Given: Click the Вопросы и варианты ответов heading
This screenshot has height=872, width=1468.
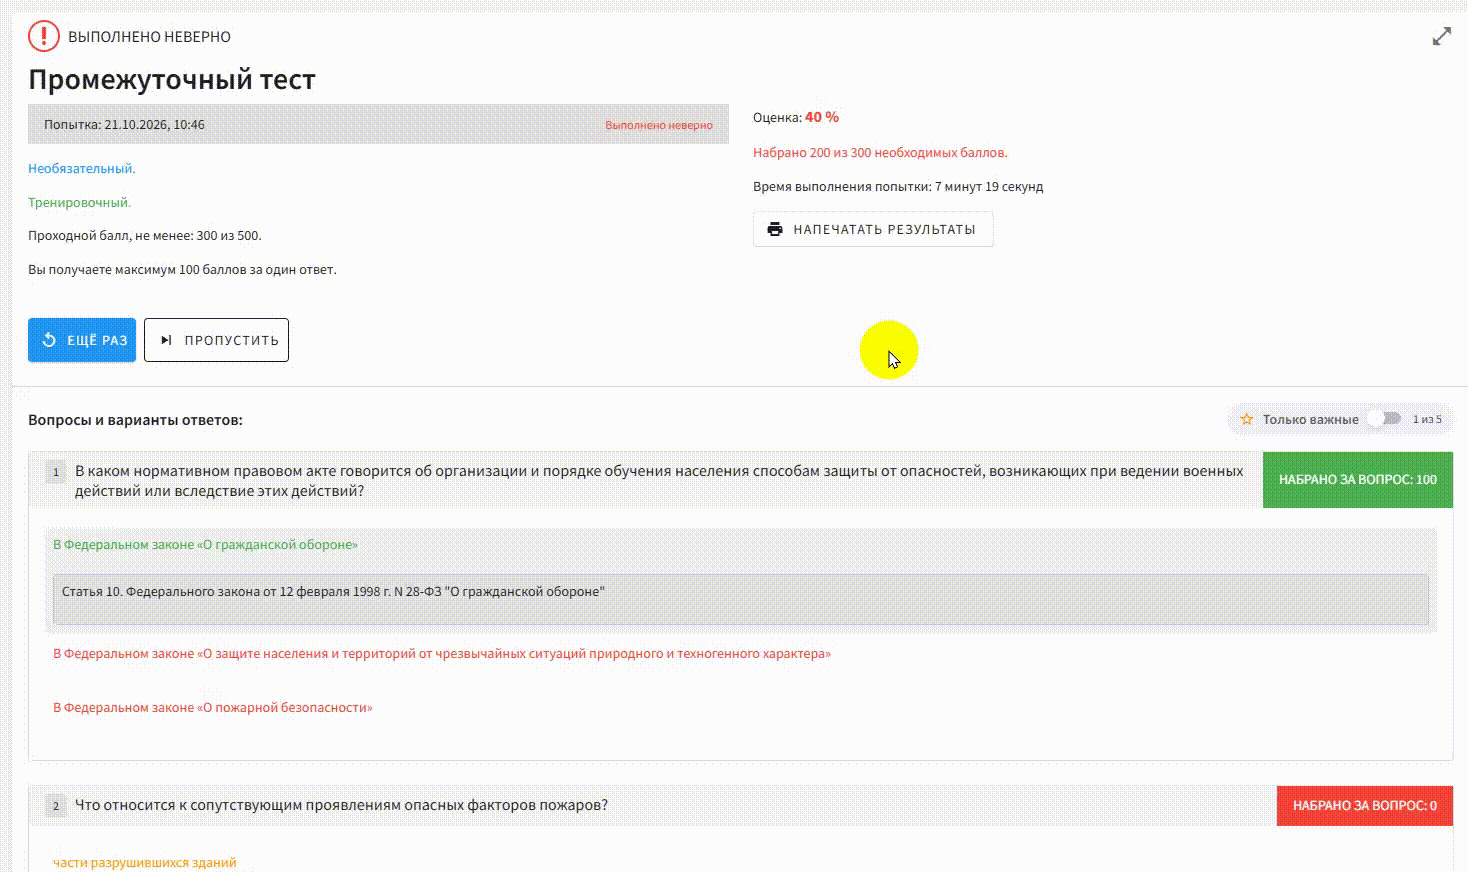Looking at the screenshot, I should point(135,420).
